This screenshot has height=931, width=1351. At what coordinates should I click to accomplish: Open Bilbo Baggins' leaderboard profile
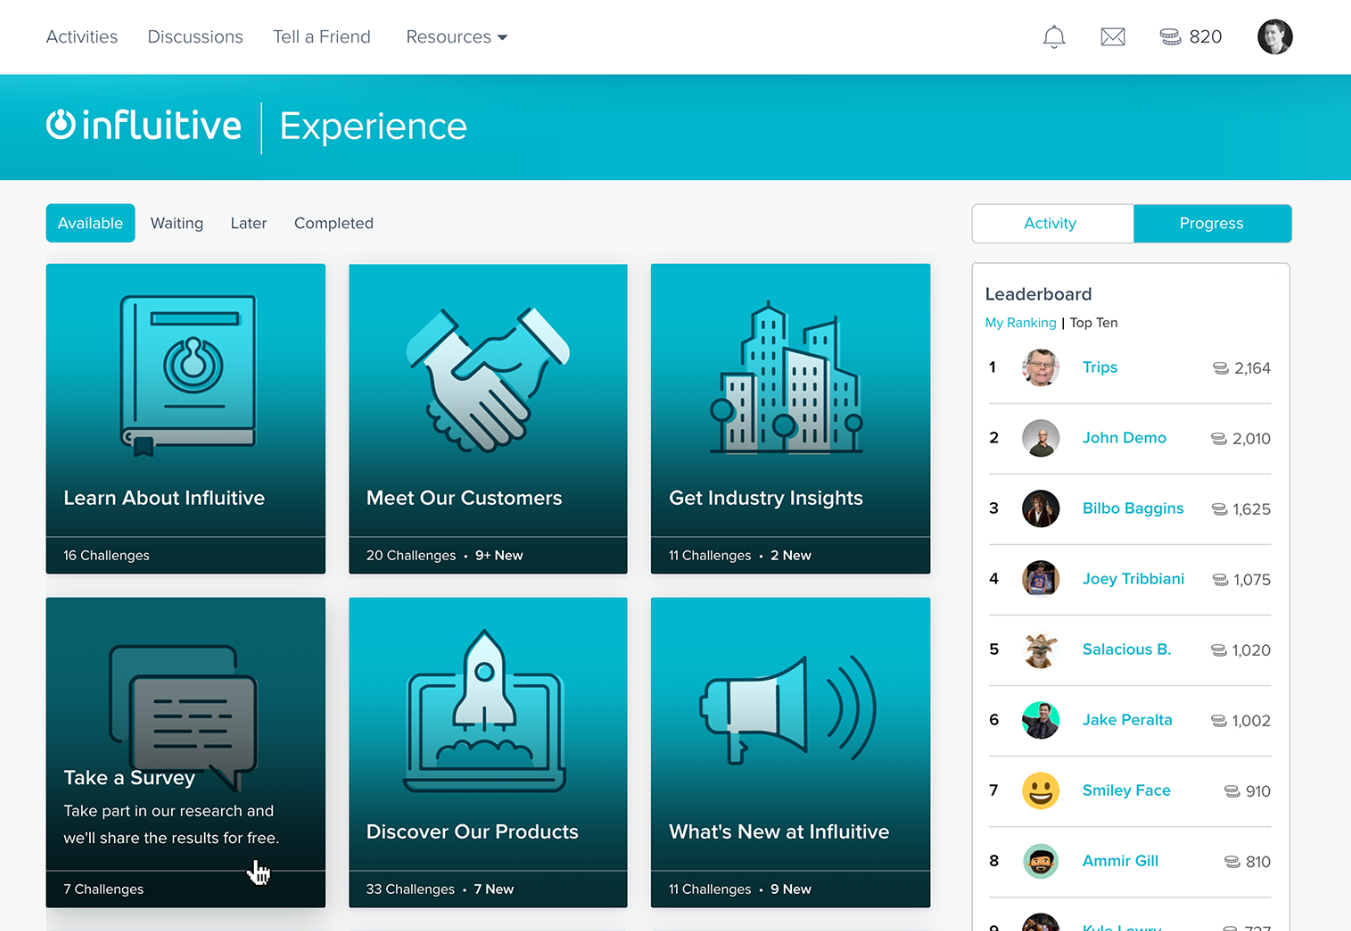[1133, 508]
